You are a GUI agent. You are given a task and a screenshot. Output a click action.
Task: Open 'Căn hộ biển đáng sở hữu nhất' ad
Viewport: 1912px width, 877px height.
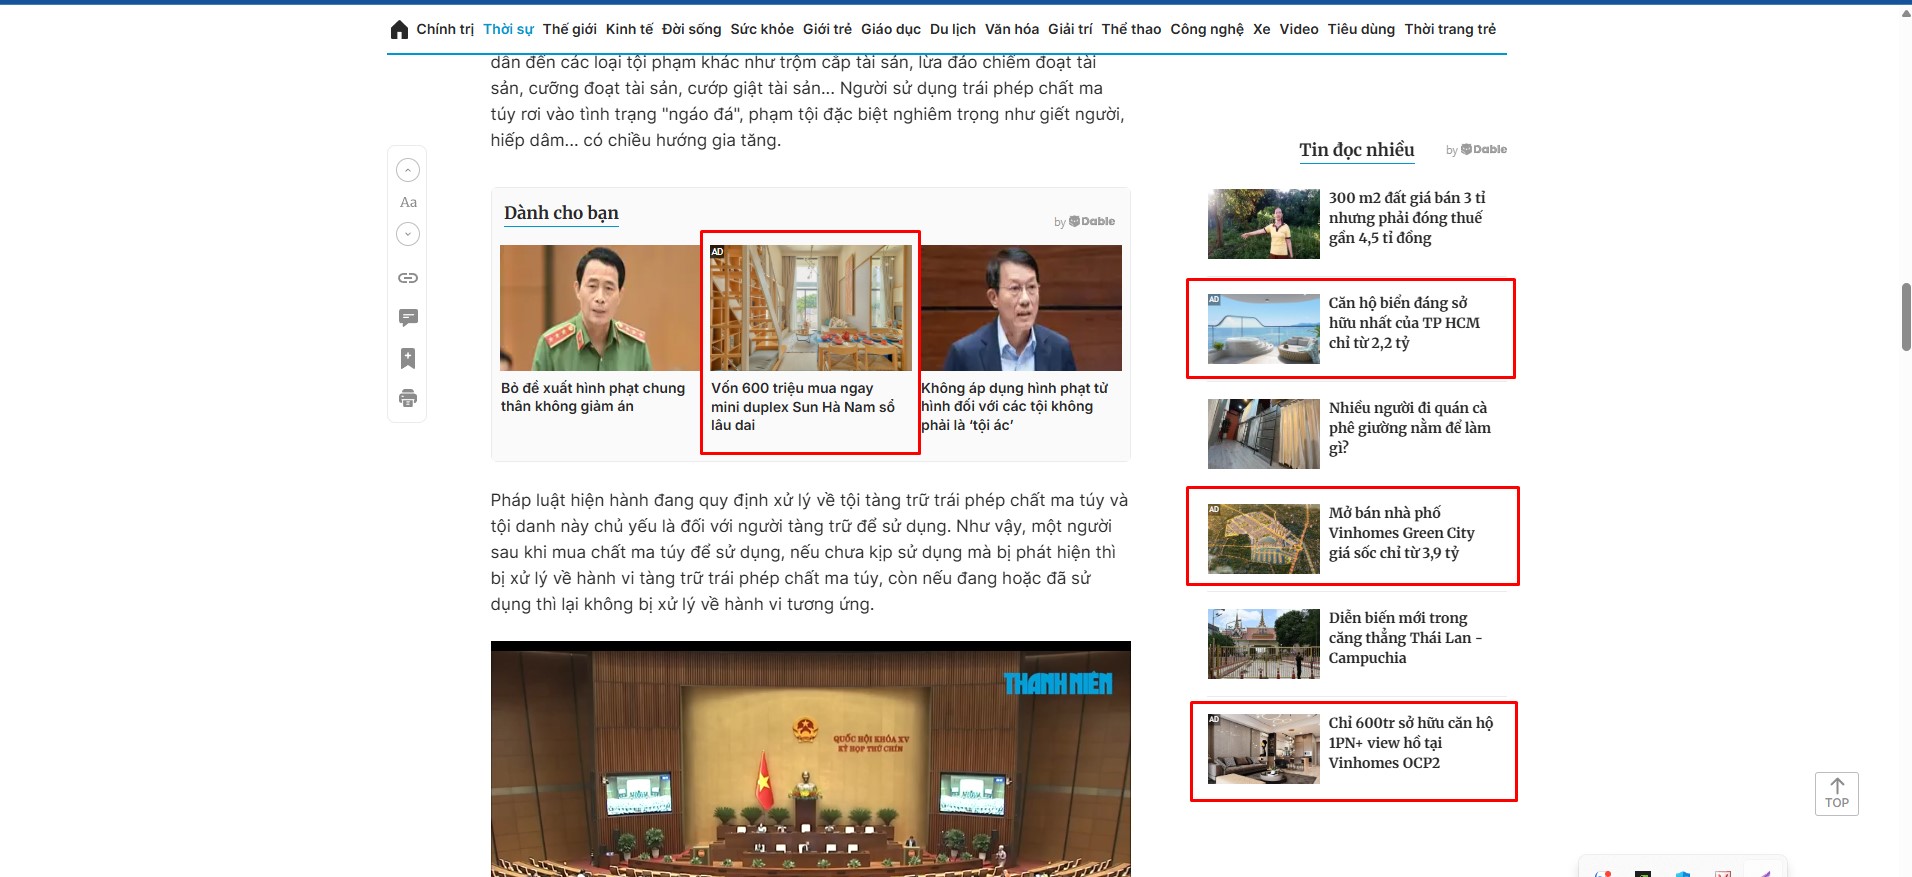point(1404,323)
